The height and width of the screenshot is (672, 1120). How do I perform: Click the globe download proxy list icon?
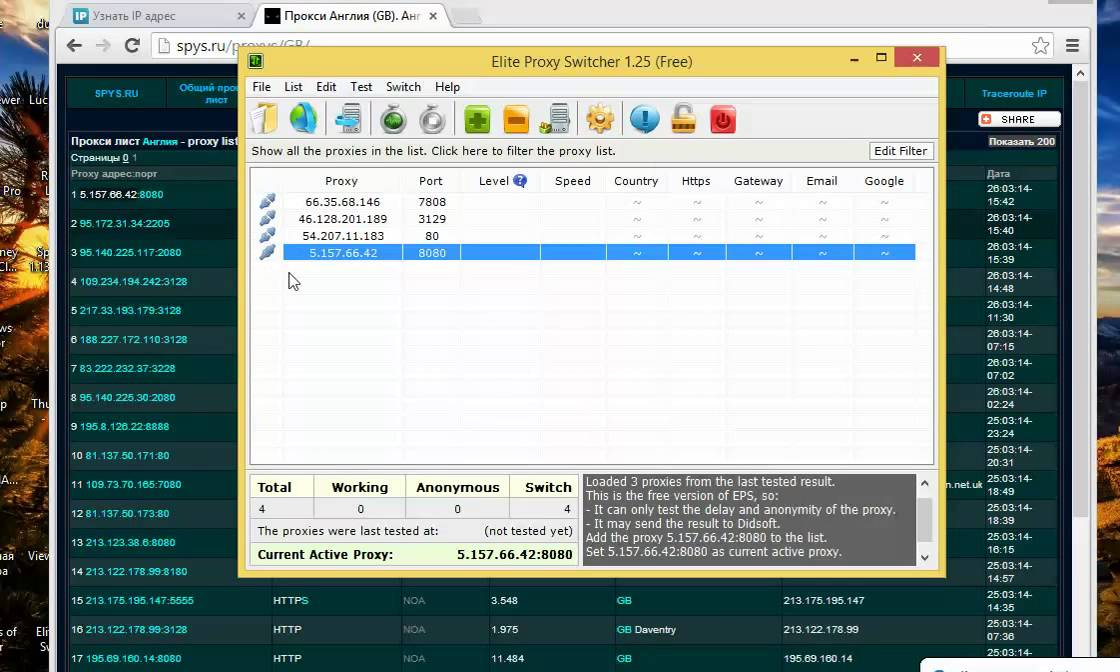click(x=304, y=119)
